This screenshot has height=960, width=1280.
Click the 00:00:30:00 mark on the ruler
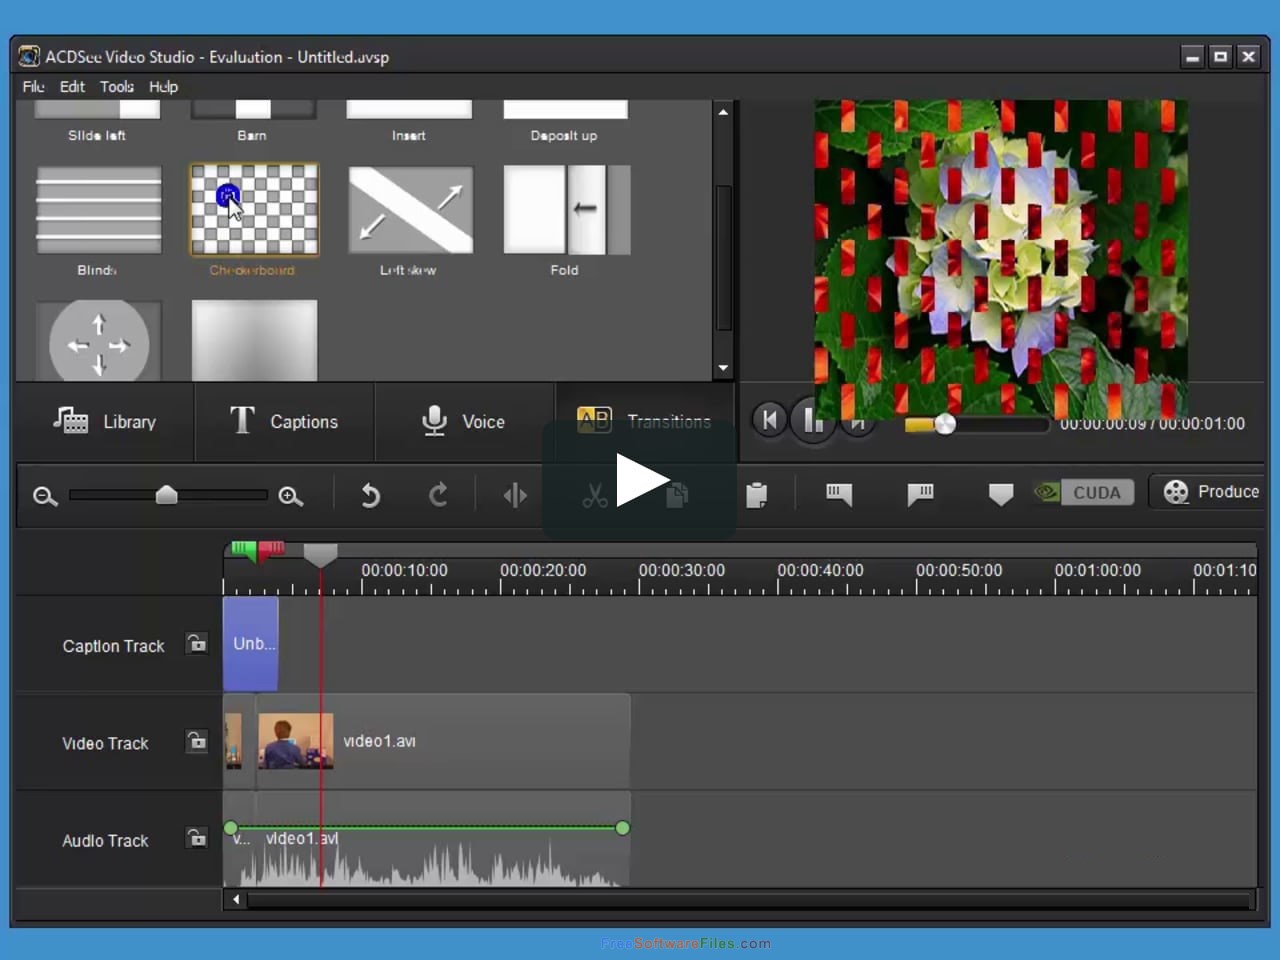point(682,570)
